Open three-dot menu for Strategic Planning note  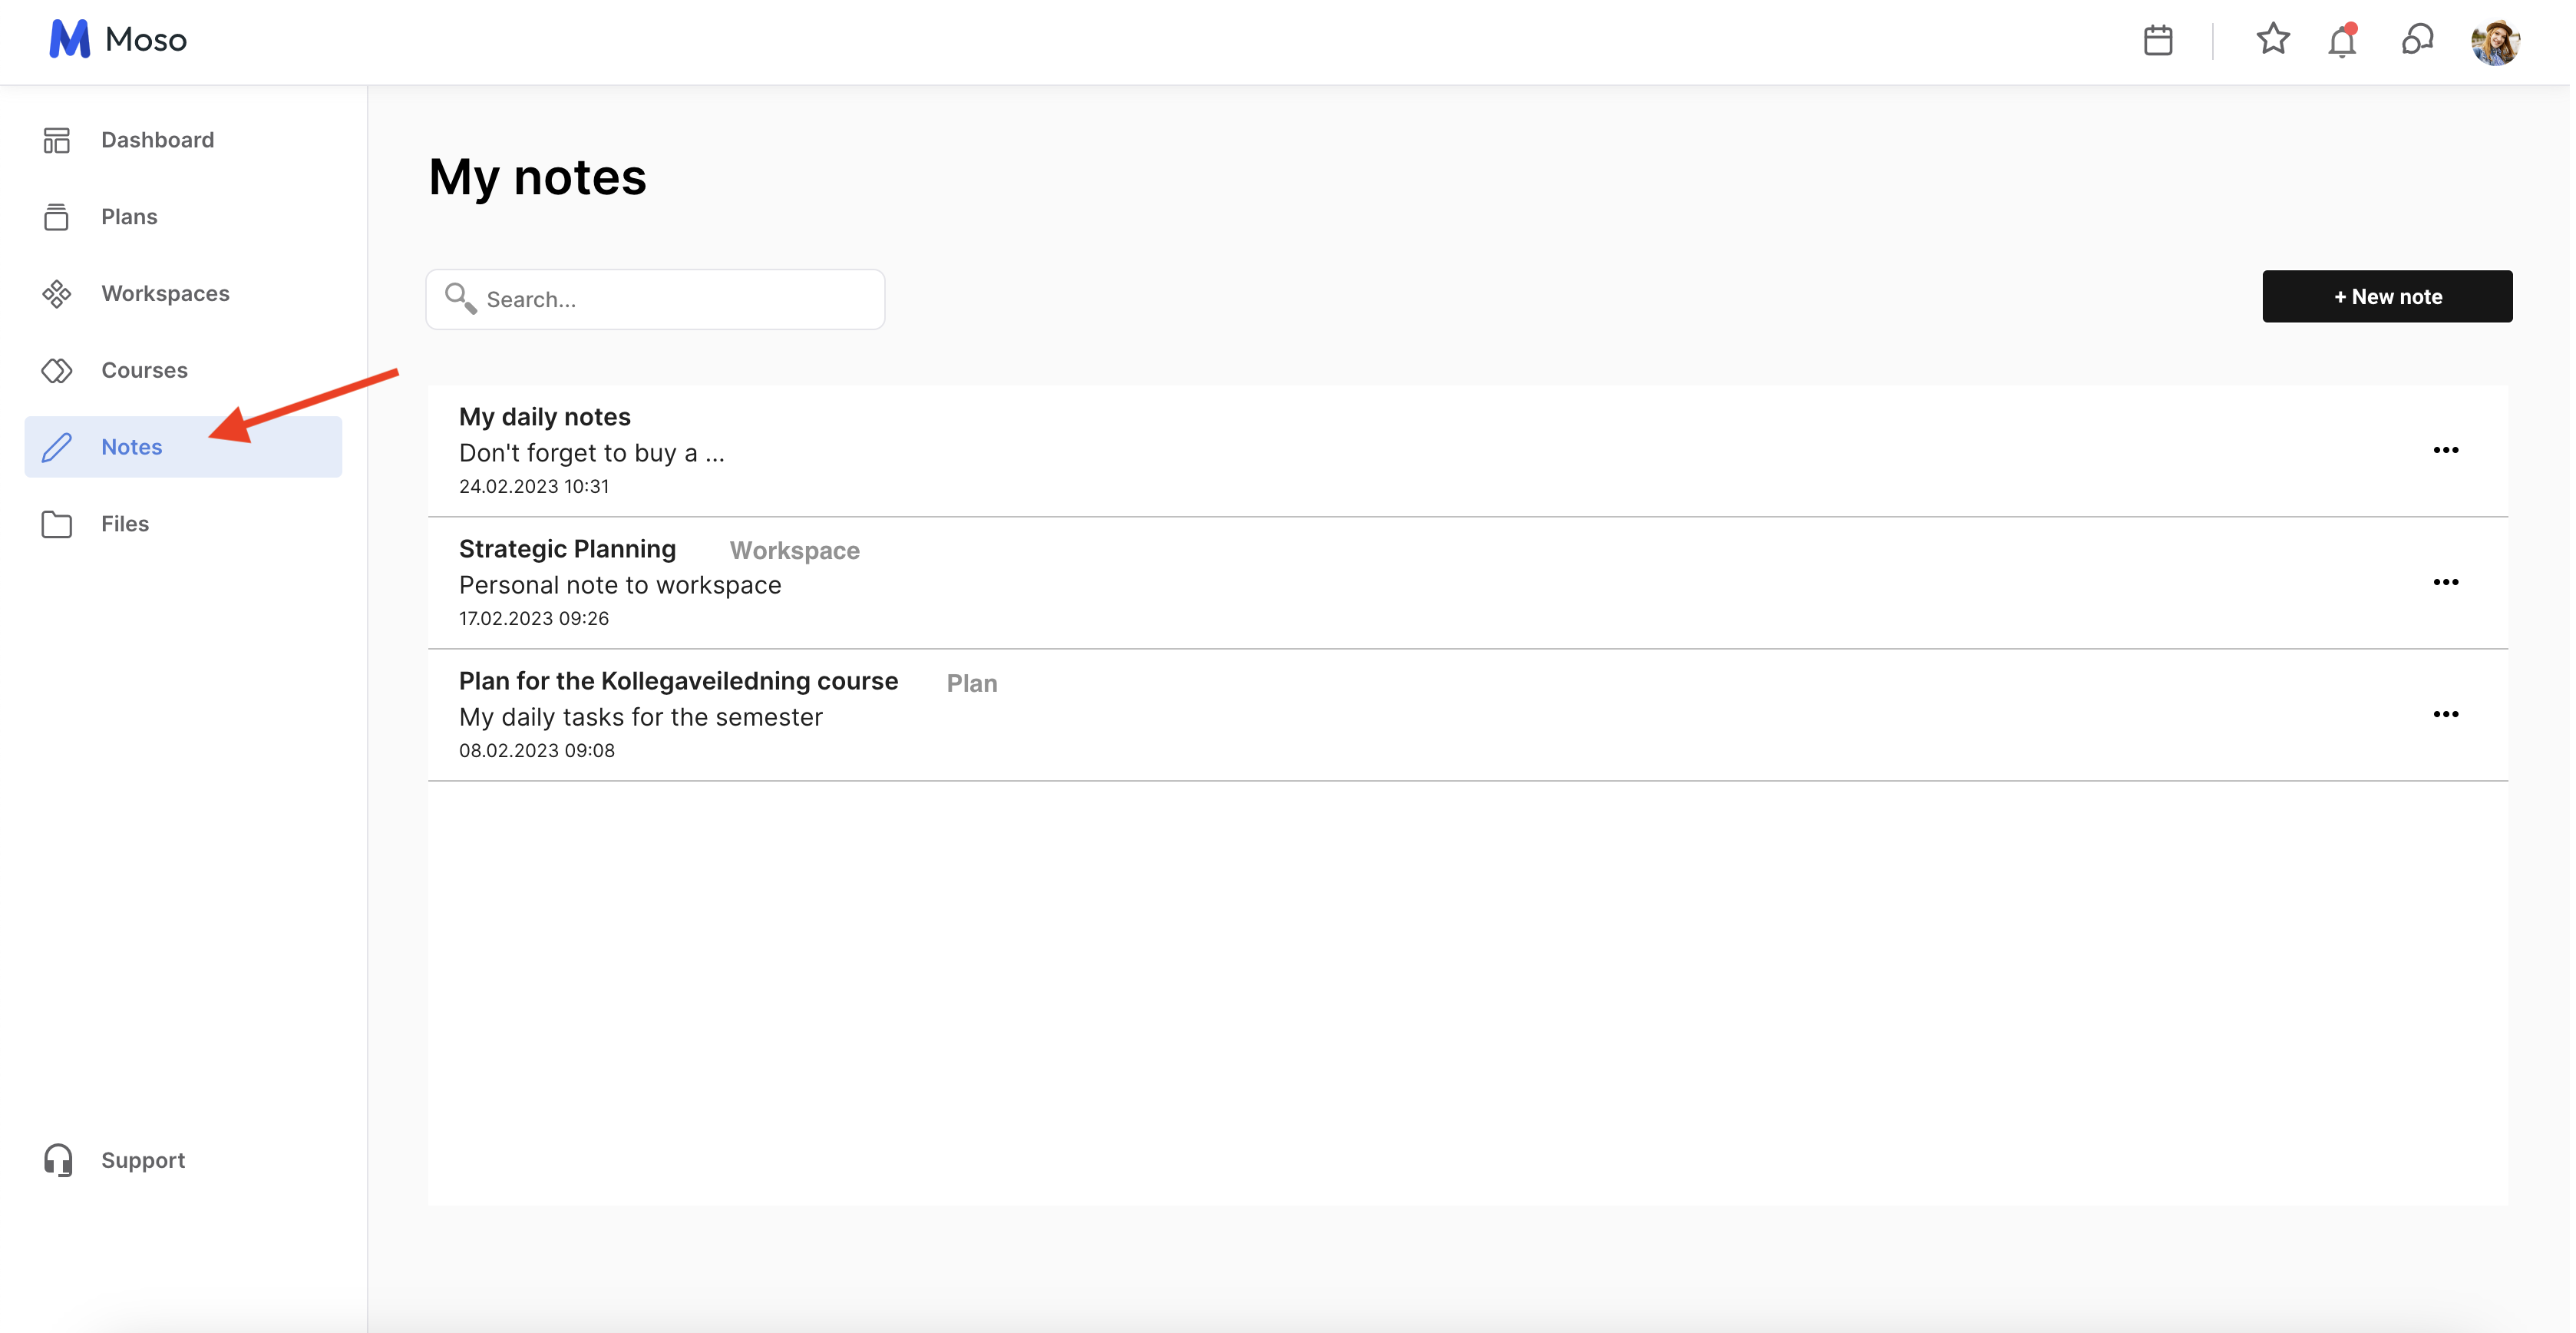pos(2445,582)
